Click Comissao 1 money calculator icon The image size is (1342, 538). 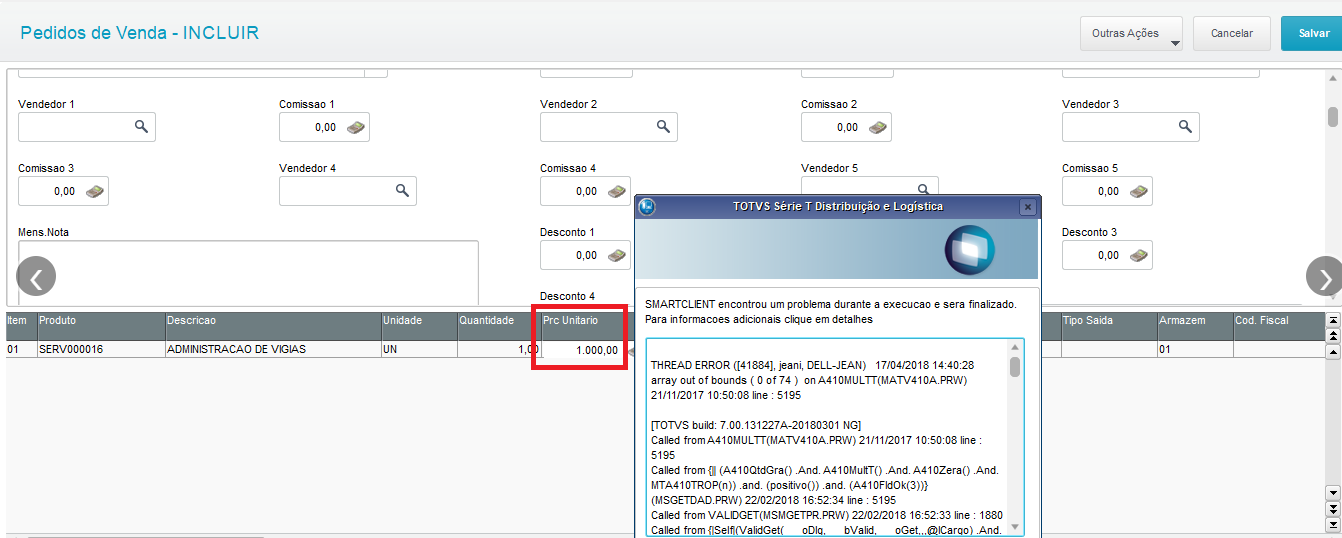coord(356,127)
